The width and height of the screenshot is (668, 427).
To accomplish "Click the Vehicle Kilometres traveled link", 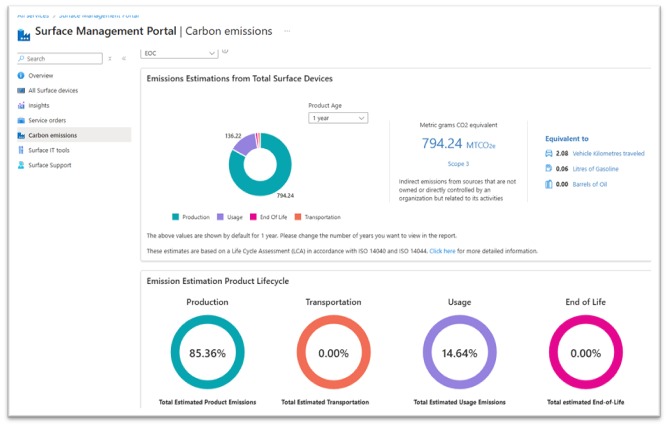I will tap(608, 154).
